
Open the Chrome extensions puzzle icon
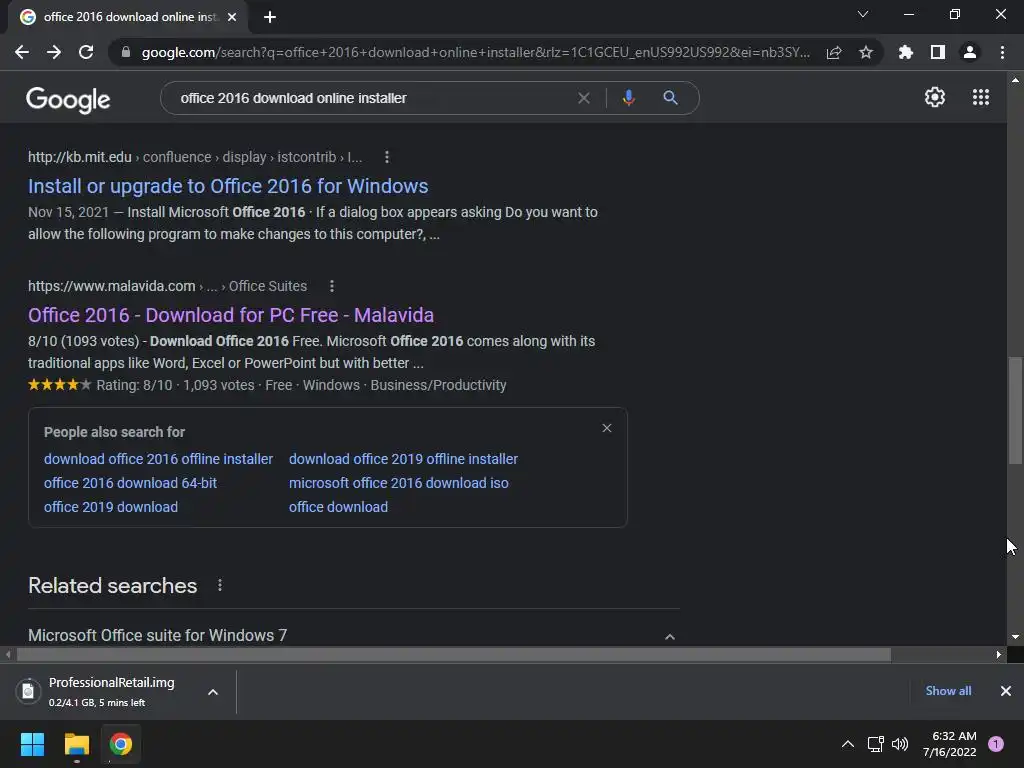(905, 52)
